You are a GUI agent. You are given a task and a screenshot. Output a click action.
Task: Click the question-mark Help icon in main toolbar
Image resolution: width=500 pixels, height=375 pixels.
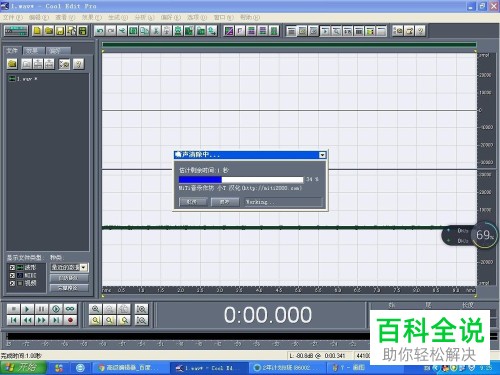point(420,31)
